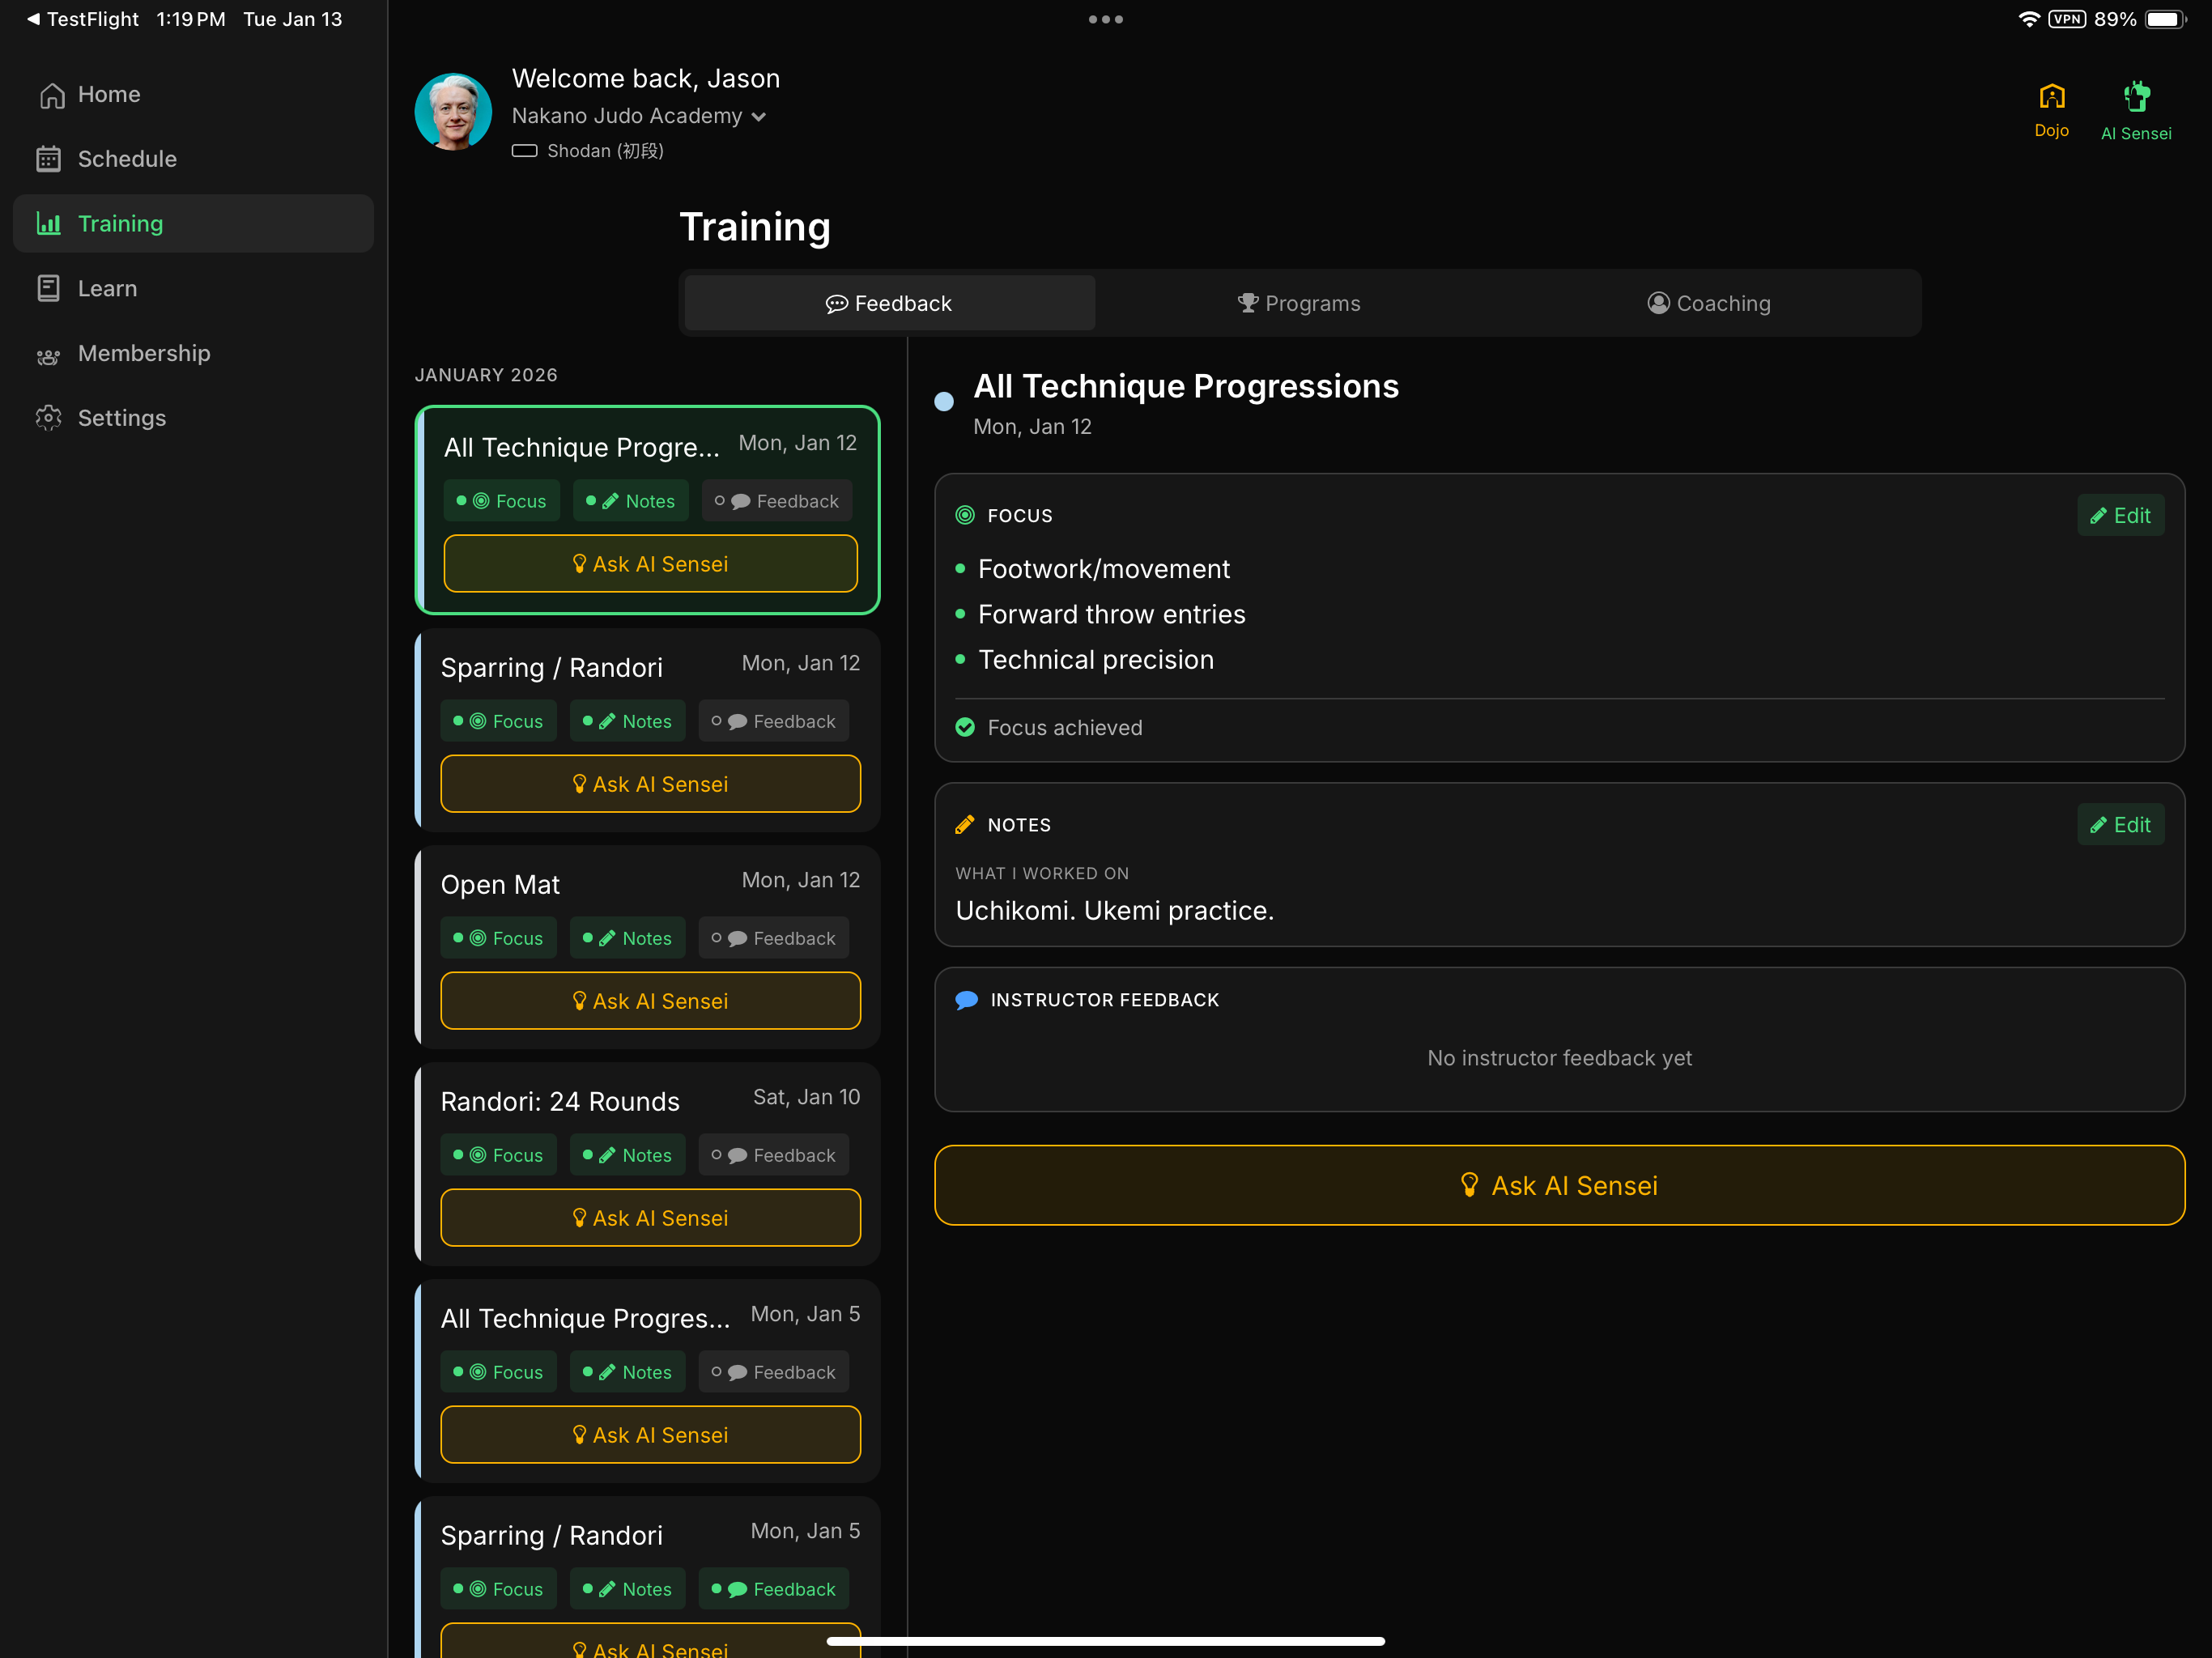Screen dimensions: 2212x1658
Task: Ask AI Sensei in the detail panel
Action: coord(1559,1185)
